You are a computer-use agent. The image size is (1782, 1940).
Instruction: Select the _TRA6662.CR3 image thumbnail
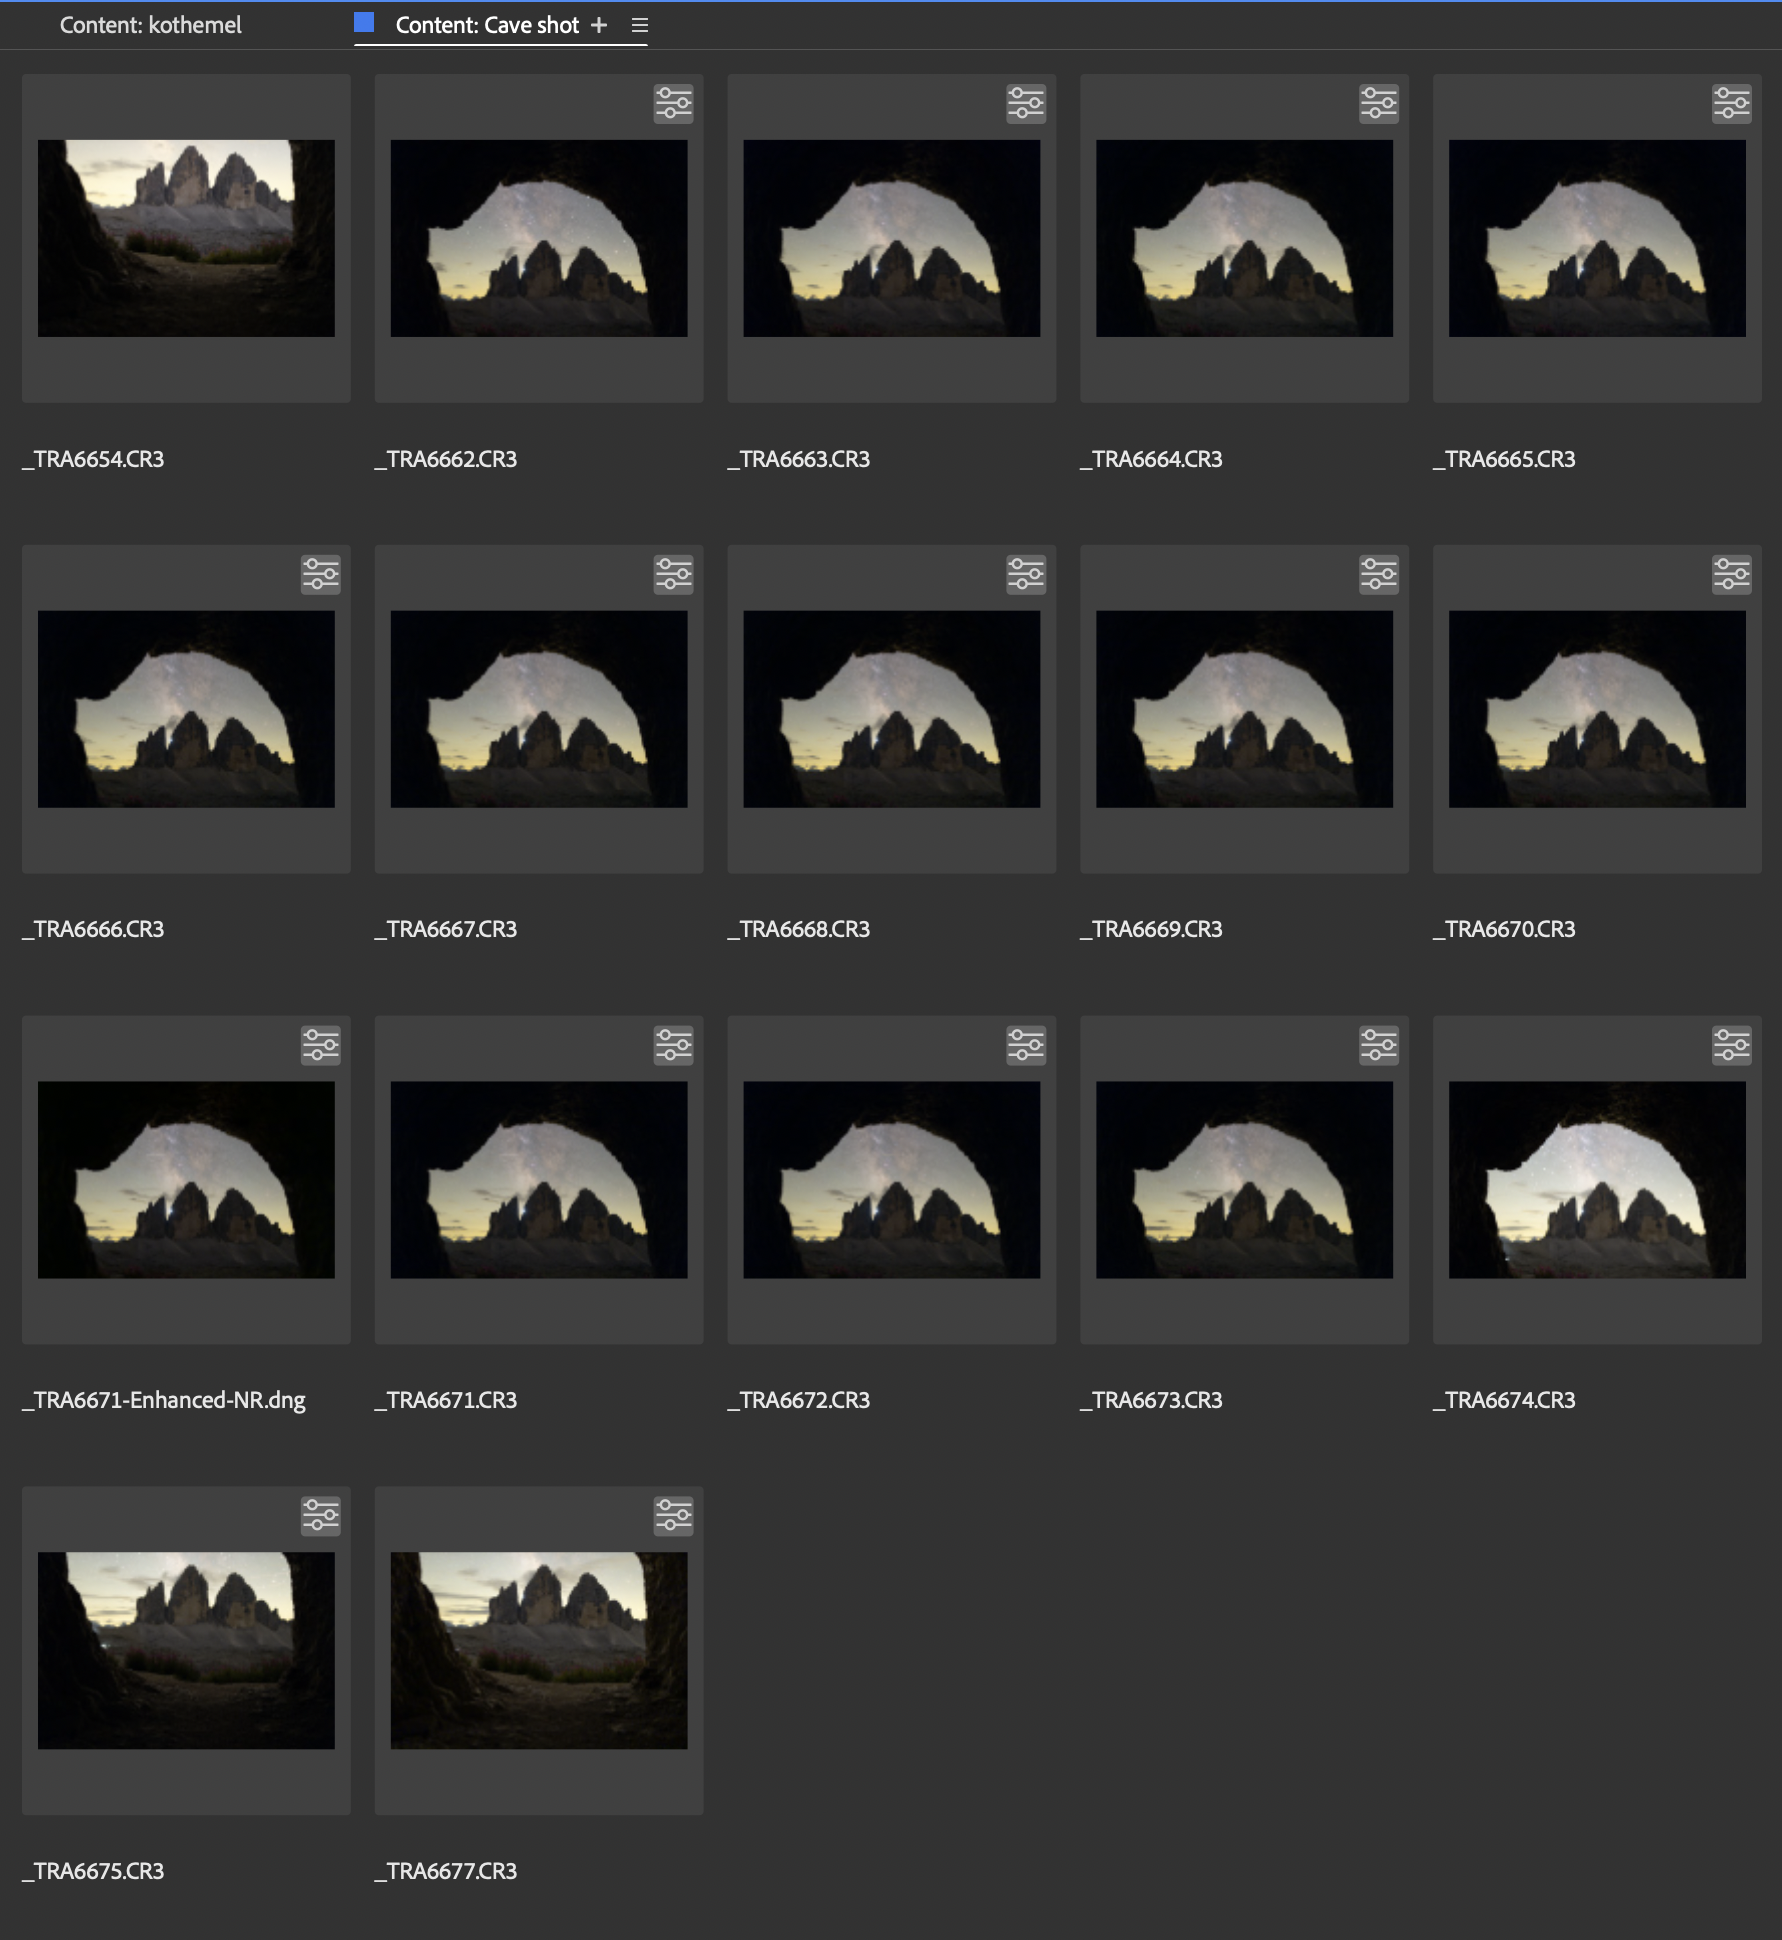(539, 238)
